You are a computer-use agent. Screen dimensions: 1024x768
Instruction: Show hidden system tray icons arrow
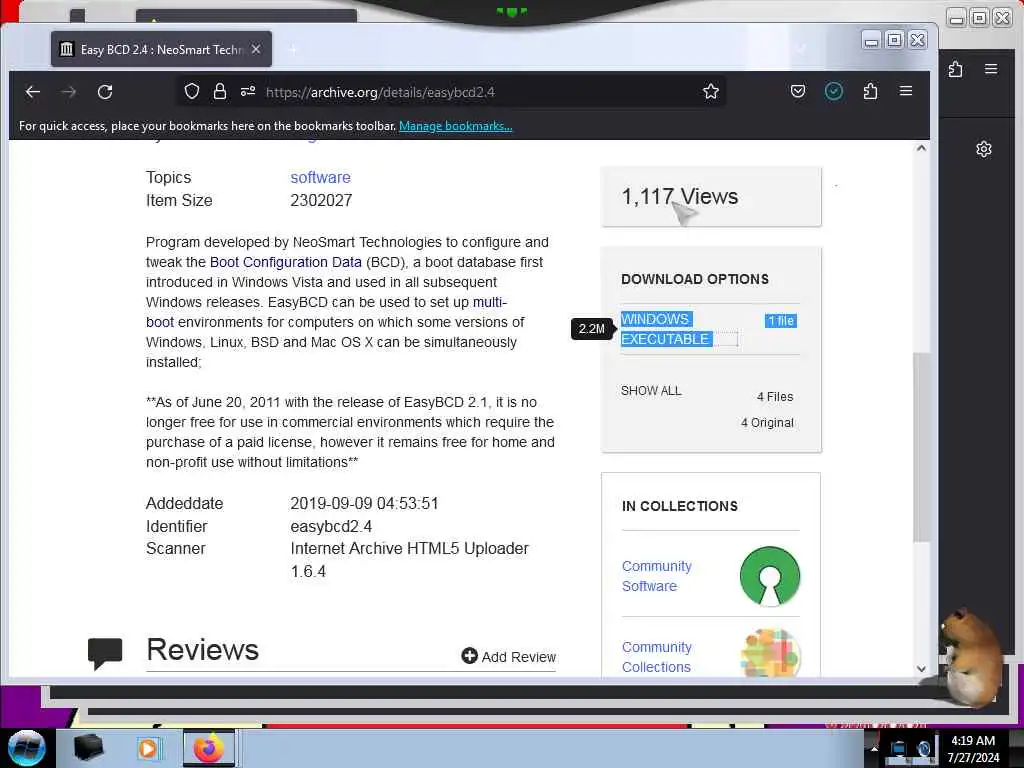pyautogui.click(x=874, y=749)
